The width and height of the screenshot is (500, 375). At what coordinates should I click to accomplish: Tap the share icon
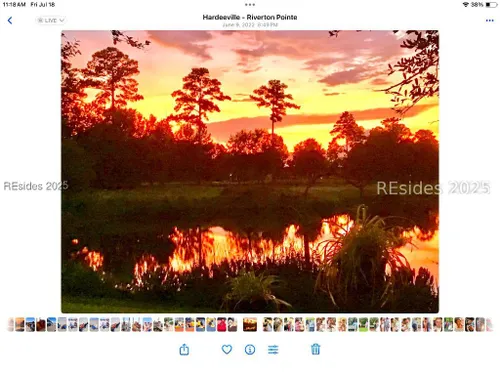click(x=184, y=349)
